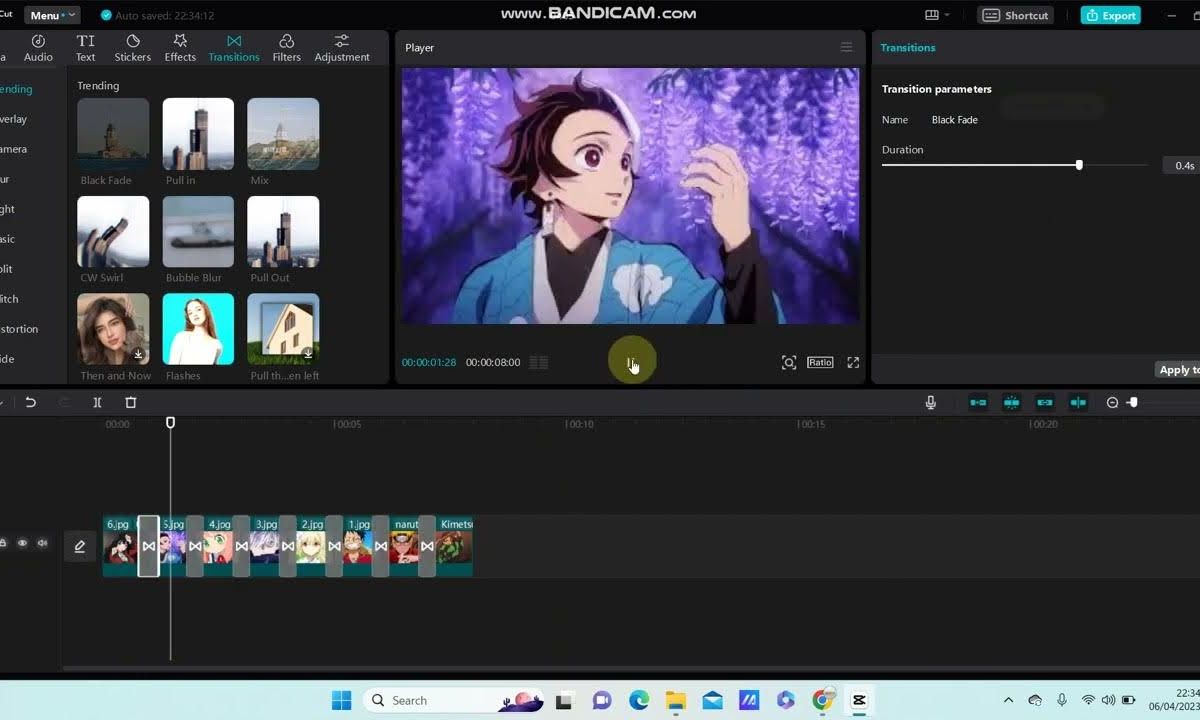
Task: Select the Bubble Blur transition thumbnail
Action: (x=198, y=232)
